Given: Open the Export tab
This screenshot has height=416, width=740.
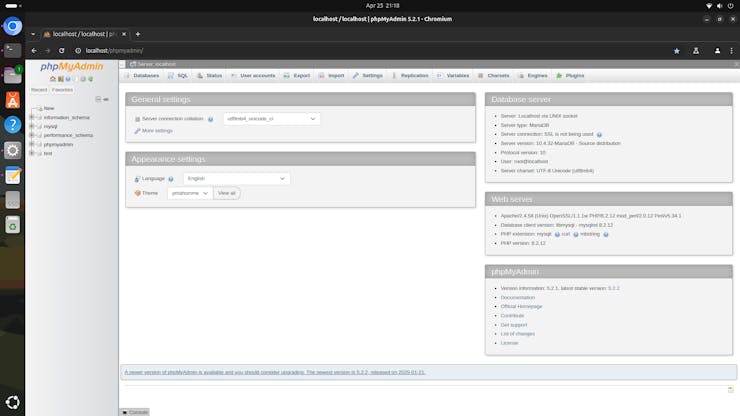Looking at the screenshot, I should pyautogui.click(x=297, y=76).
